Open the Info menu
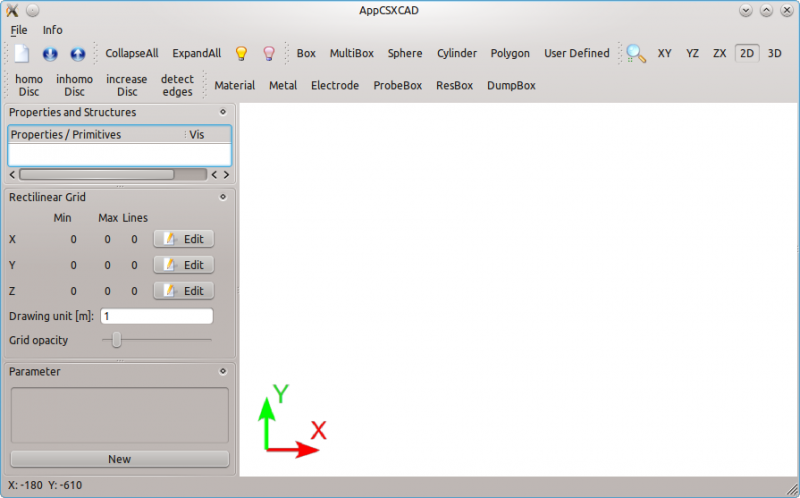Image resolution: width=800 pixels, height=498 pixels. coord(52,30)
